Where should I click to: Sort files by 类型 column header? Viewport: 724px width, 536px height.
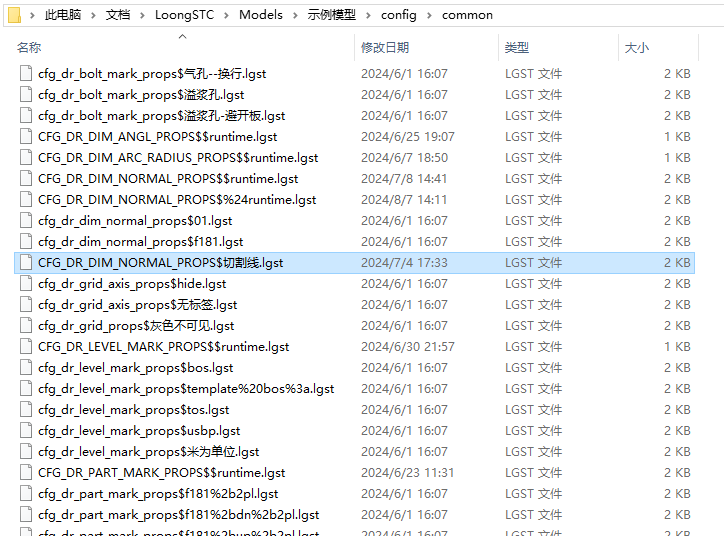[x=516, y=48]
